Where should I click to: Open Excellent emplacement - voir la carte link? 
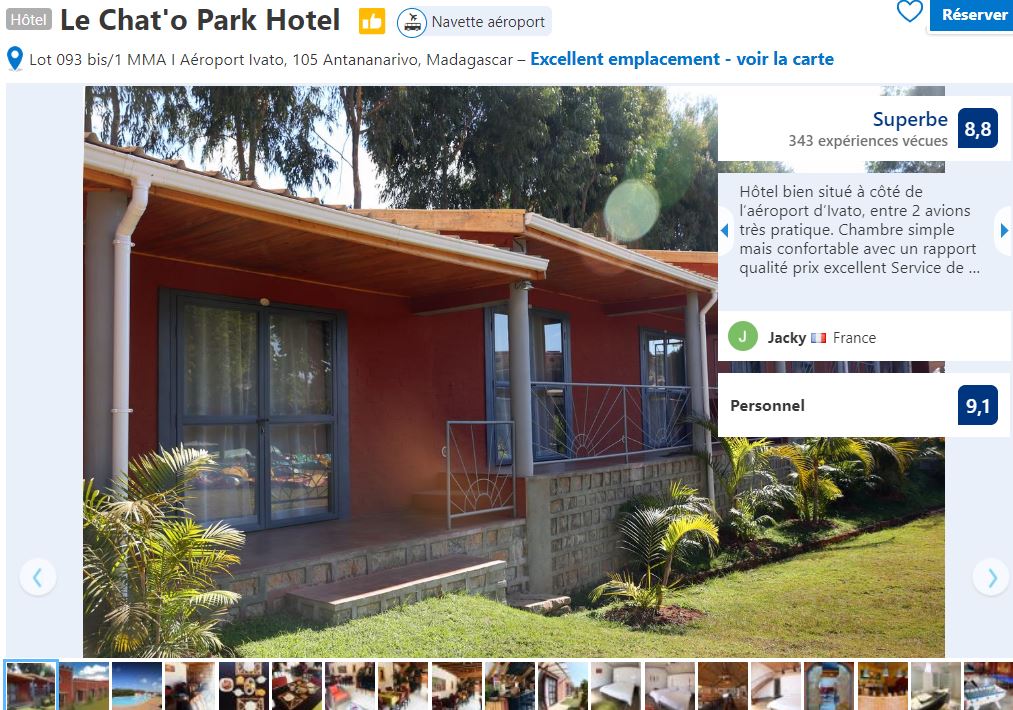tap(682, 59)
